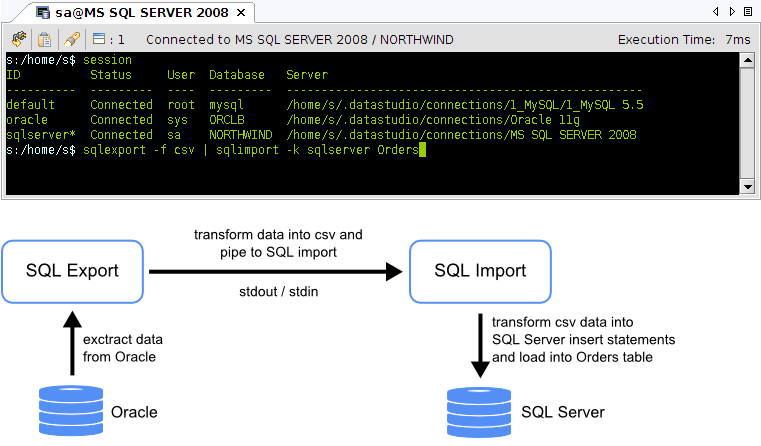Image resolution: width=761 pixels, height=446 pixels.
Task: Show previous tab with left arrow
Action: coord(716,12)
